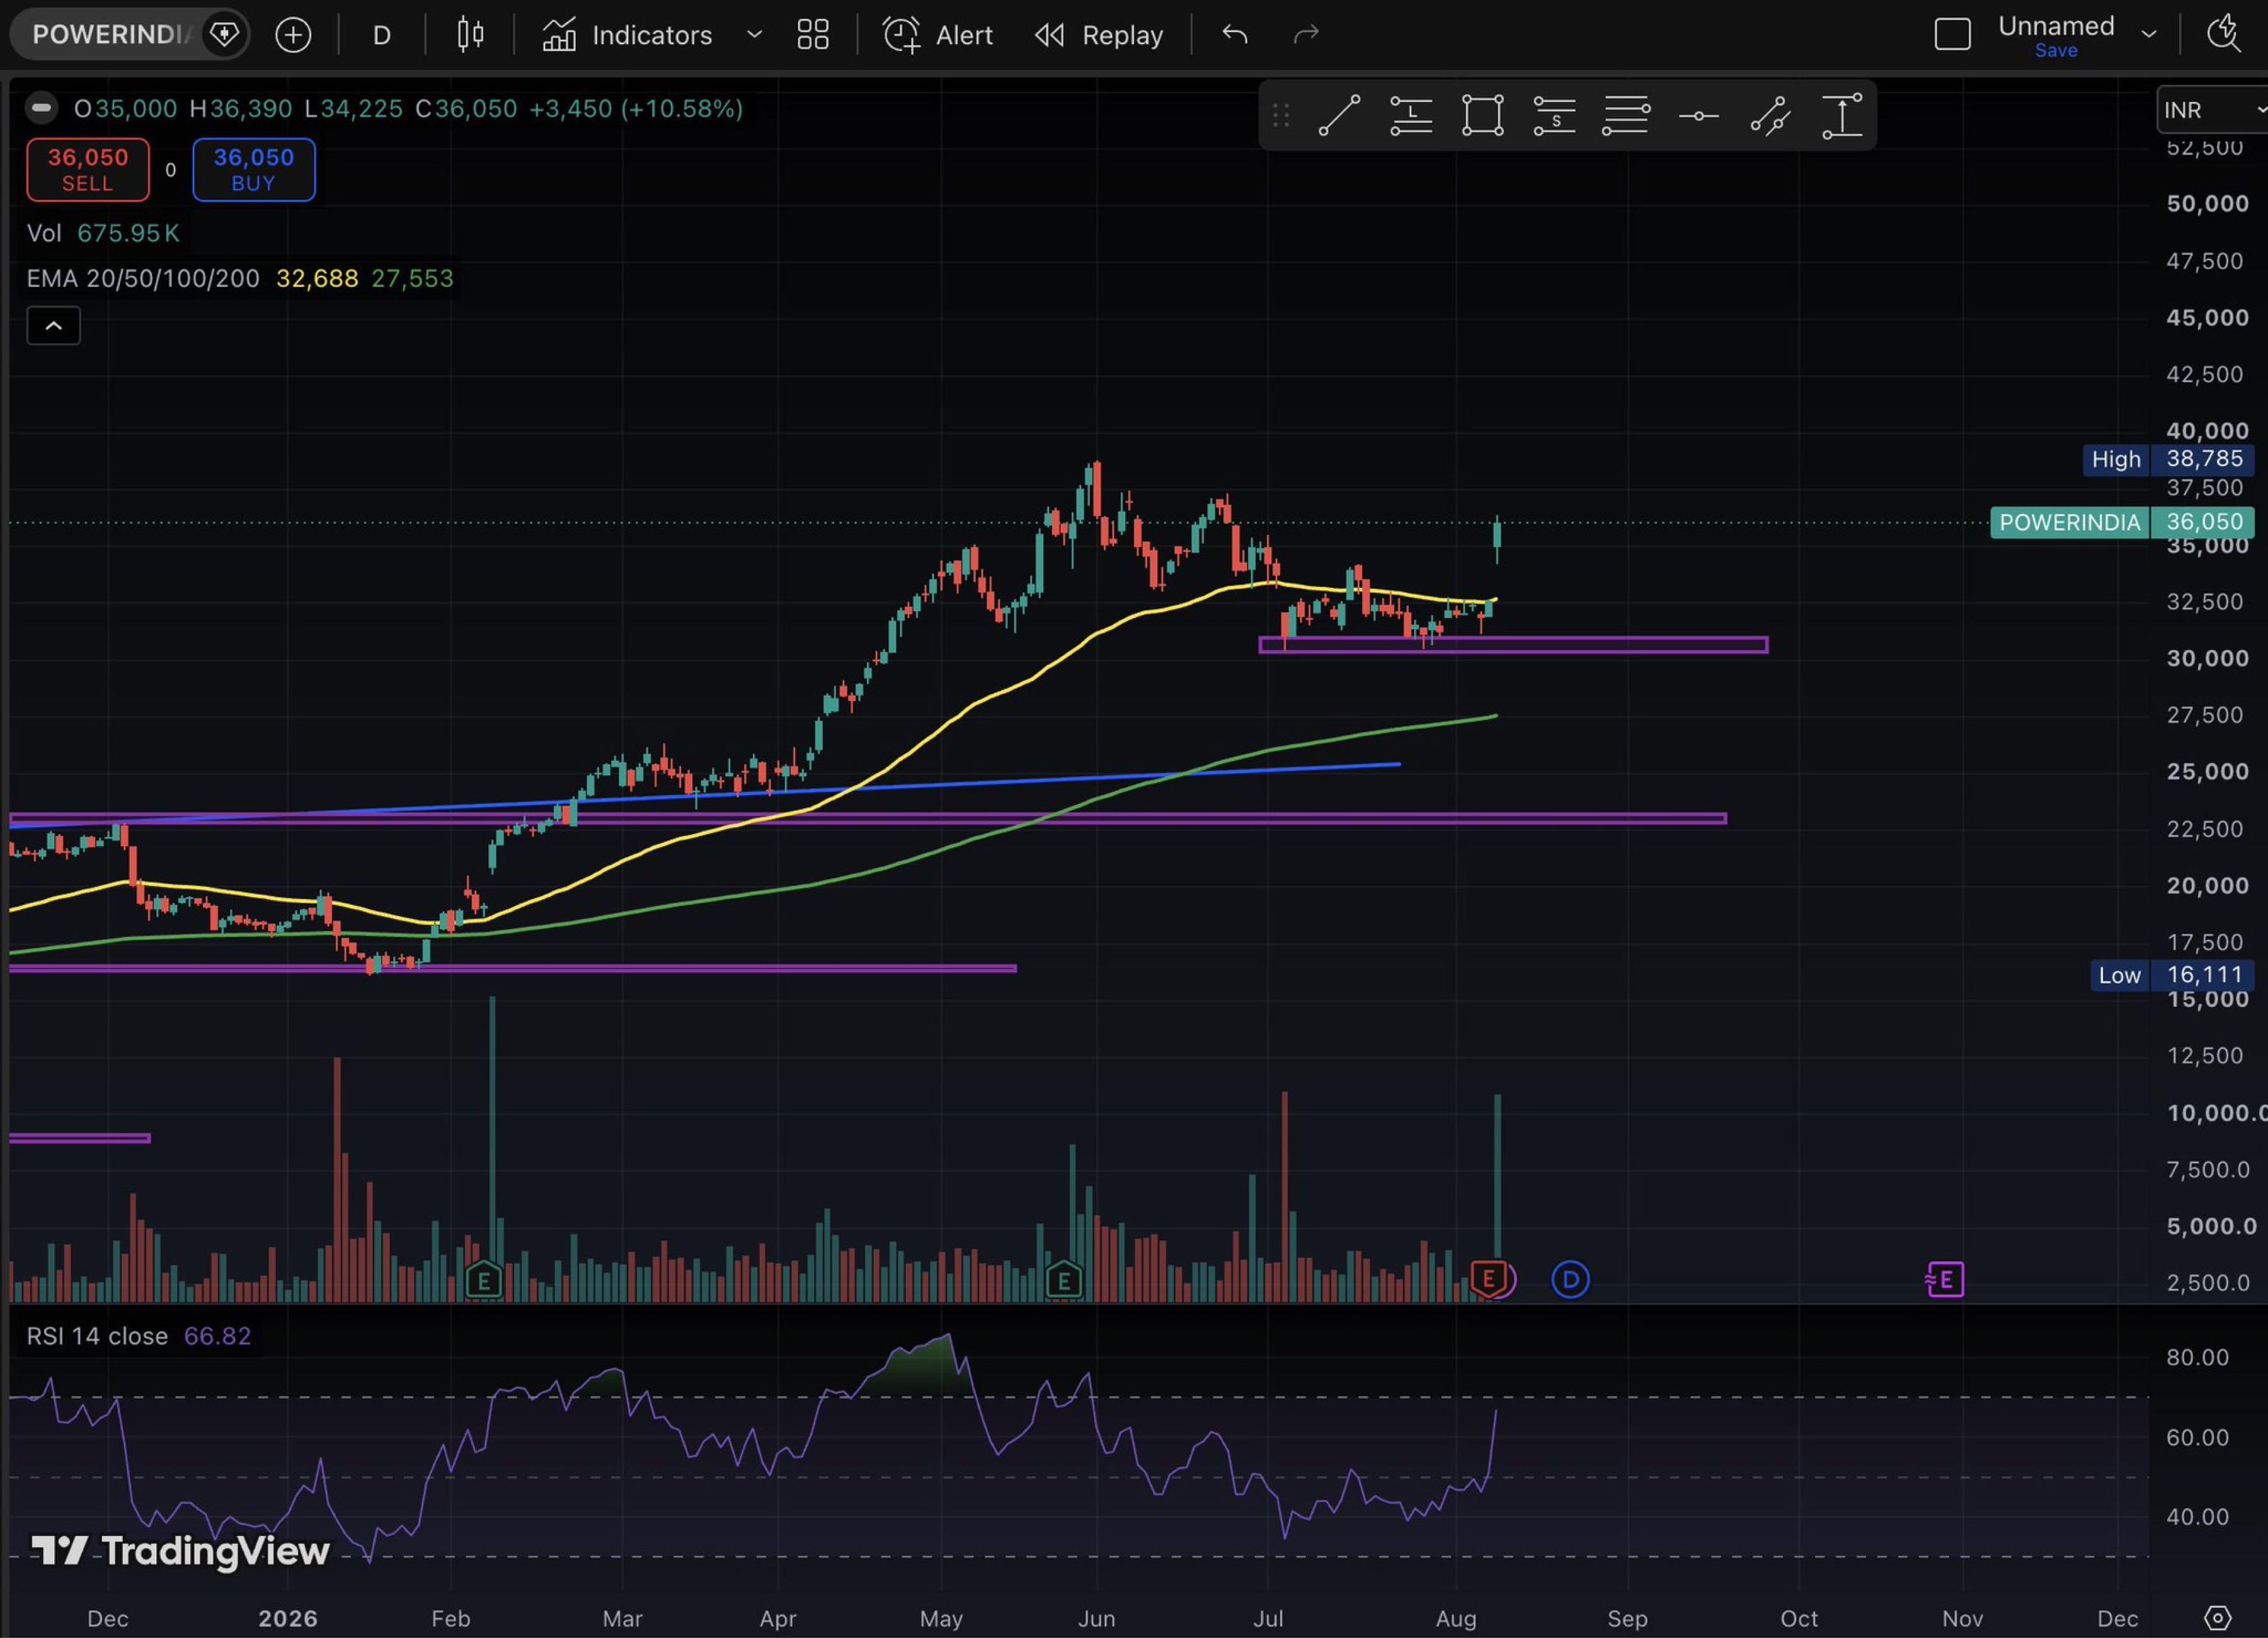Click the EMA value 27,553 in green
Viewport: 2268px width, 1638px height.
412,278
